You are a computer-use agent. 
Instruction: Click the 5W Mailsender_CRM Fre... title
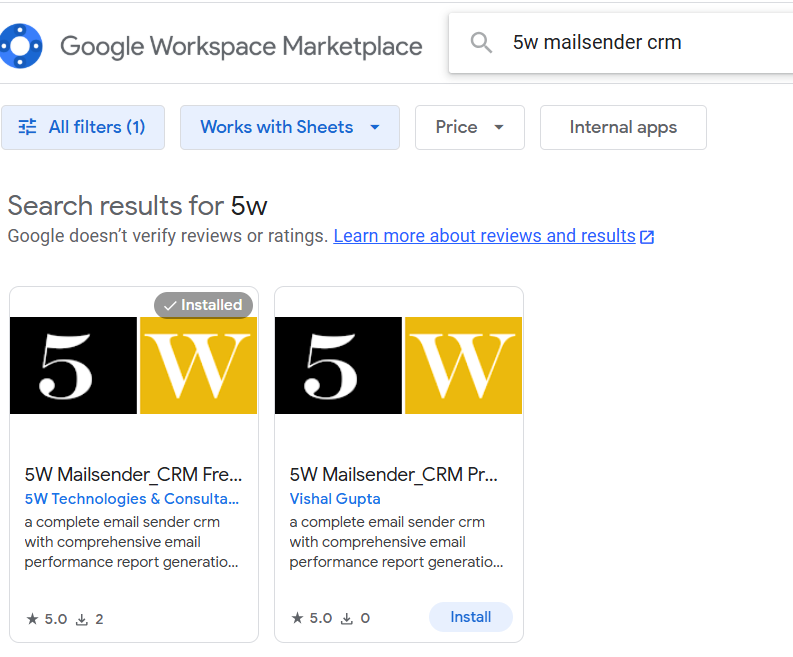(134, 474)
